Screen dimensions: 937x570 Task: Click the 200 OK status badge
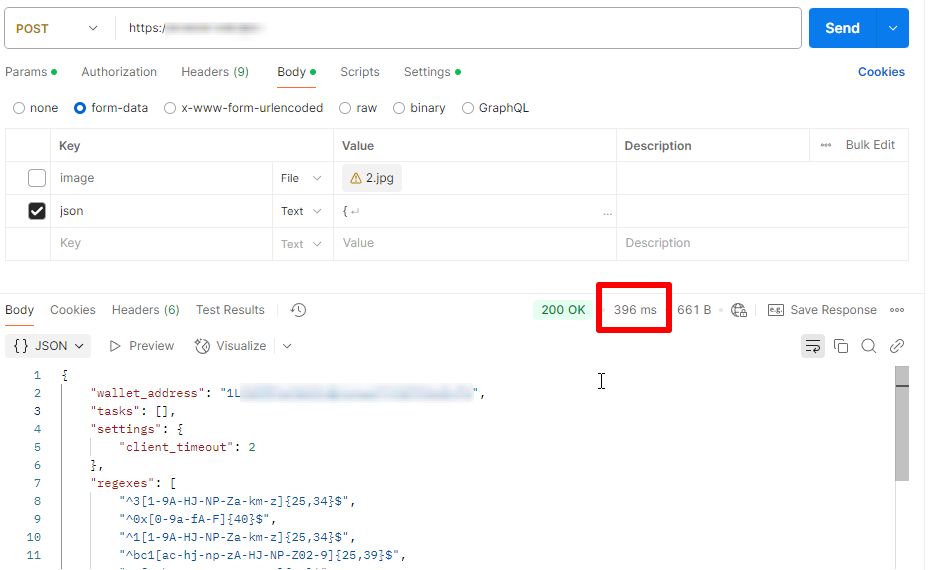(x=563, y=310)
